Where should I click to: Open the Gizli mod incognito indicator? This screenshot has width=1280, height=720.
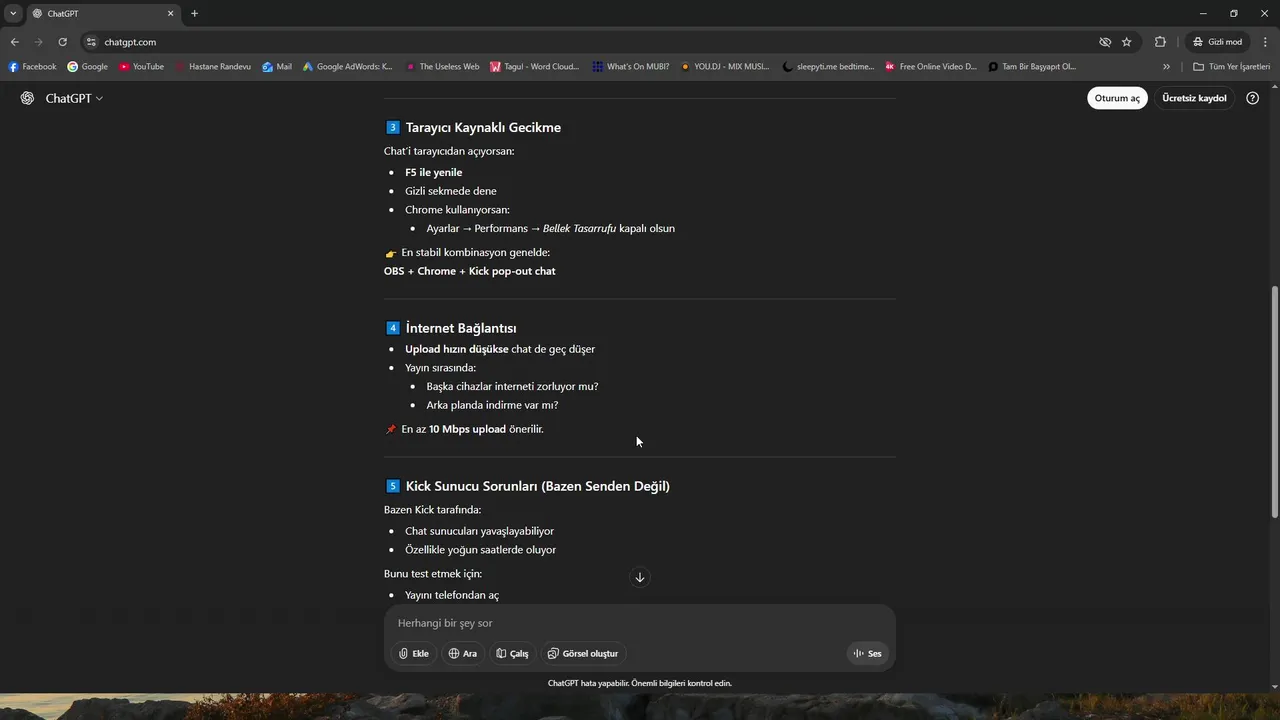1217,42
